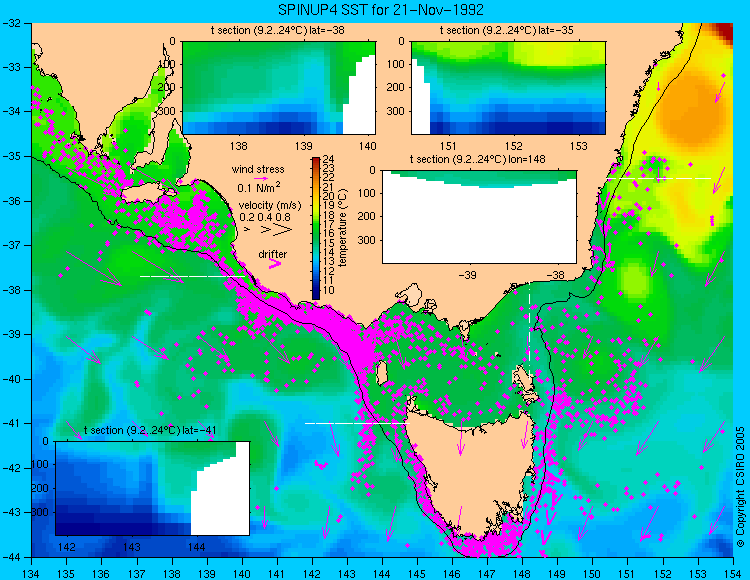Click the wind stress legend arrow

(261, 178)
